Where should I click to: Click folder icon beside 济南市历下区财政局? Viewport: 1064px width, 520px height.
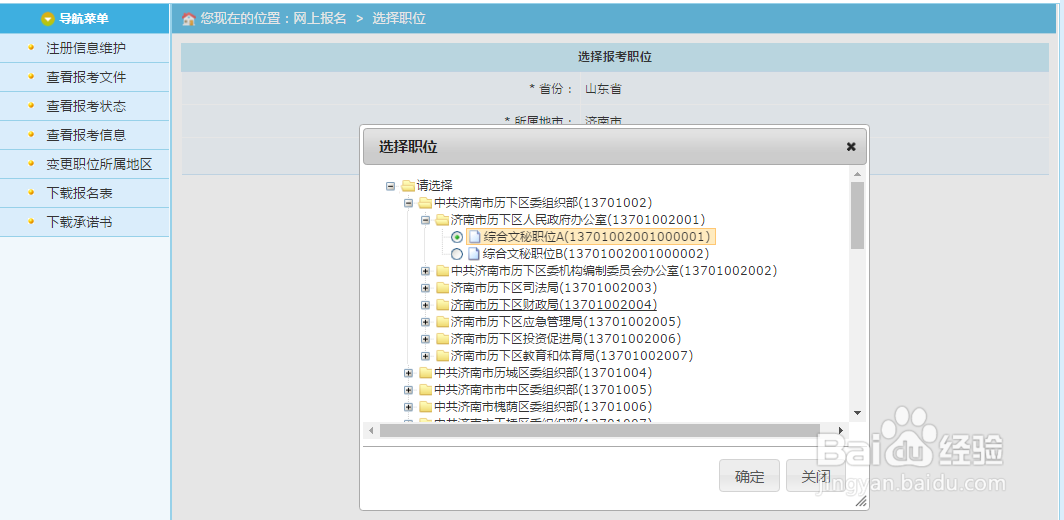(x=442, y=305)
